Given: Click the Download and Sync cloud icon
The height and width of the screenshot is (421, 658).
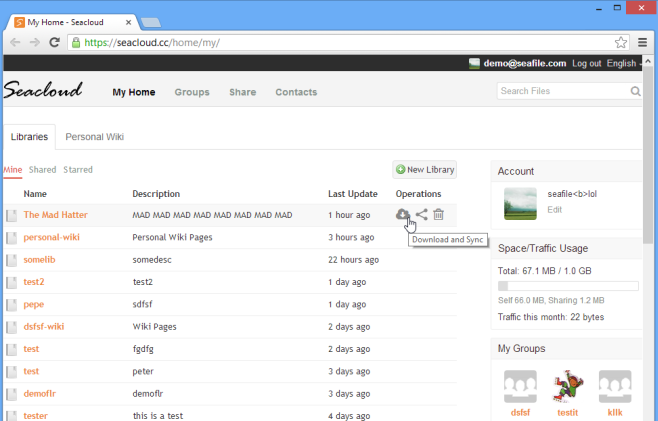Looking at the screenshot, I should pyautogui.click(x=402, y=214).
